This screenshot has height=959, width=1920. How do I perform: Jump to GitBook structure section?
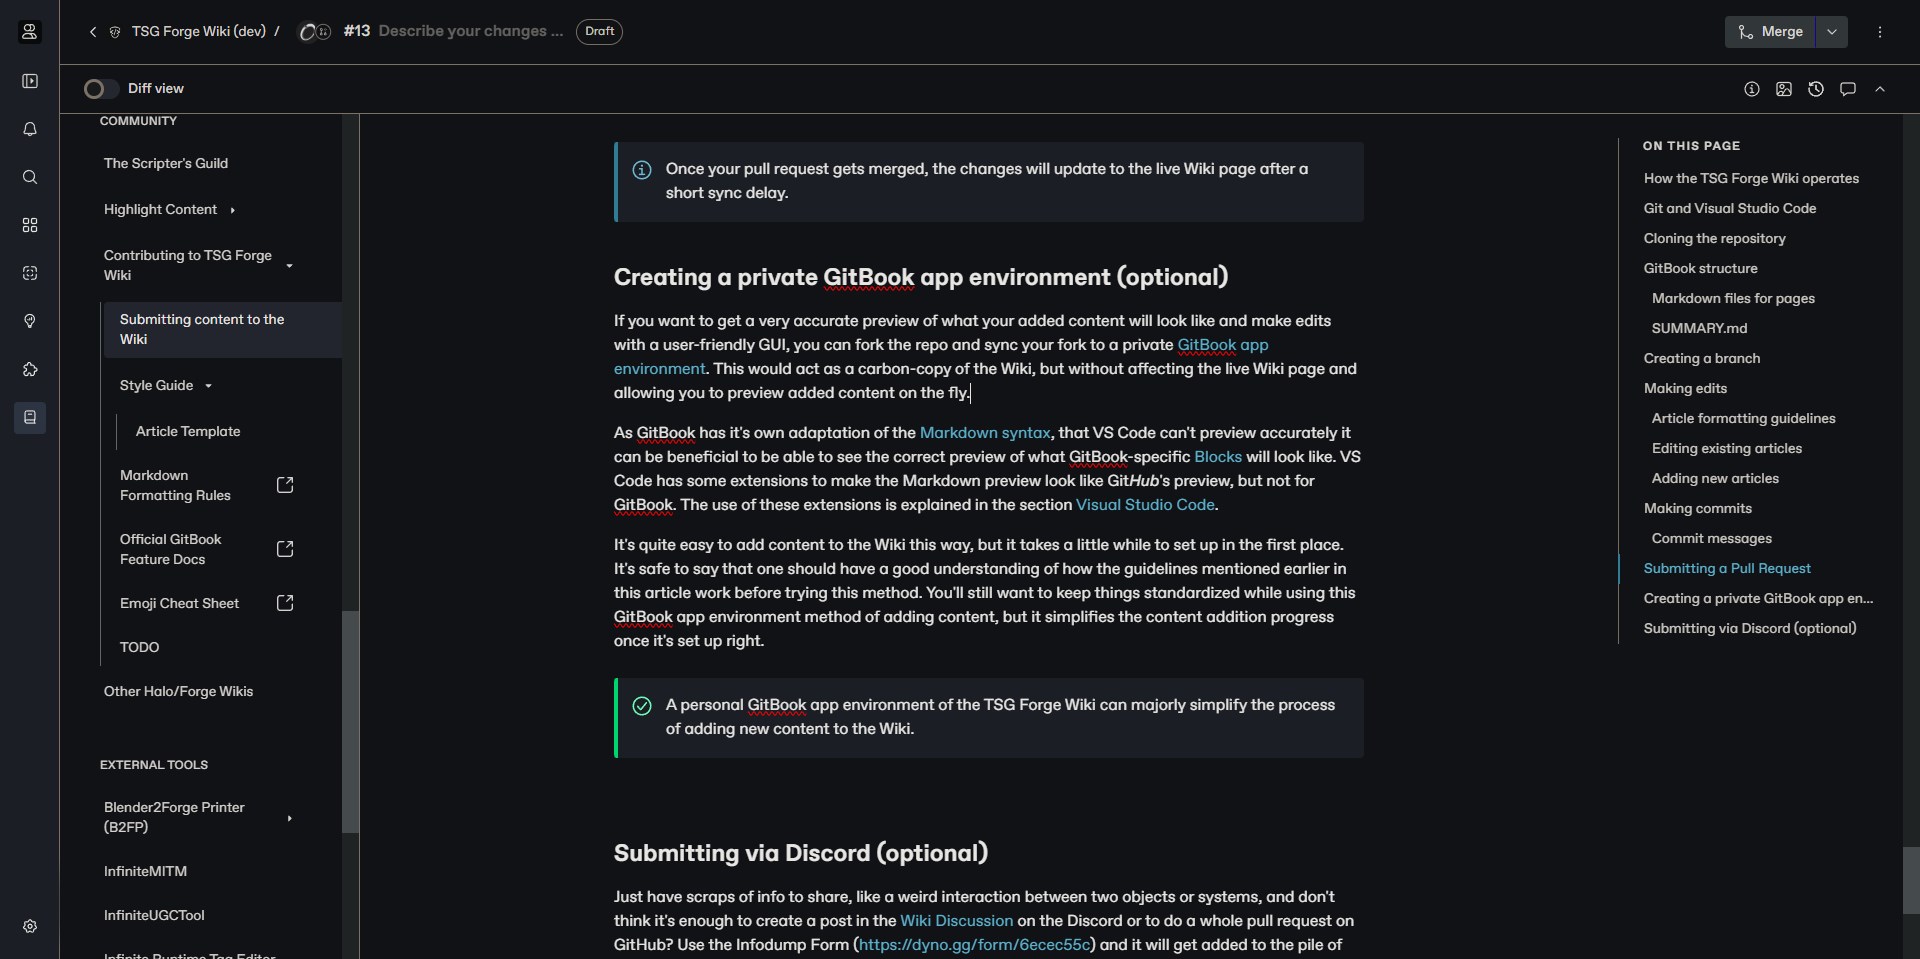pos(1700,269)
